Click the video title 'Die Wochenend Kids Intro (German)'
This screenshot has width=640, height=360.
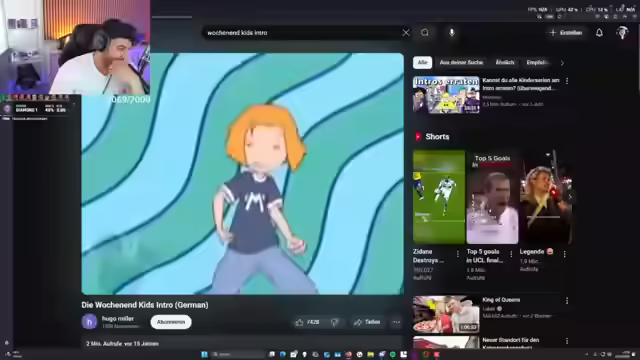[x=145, y=305]
